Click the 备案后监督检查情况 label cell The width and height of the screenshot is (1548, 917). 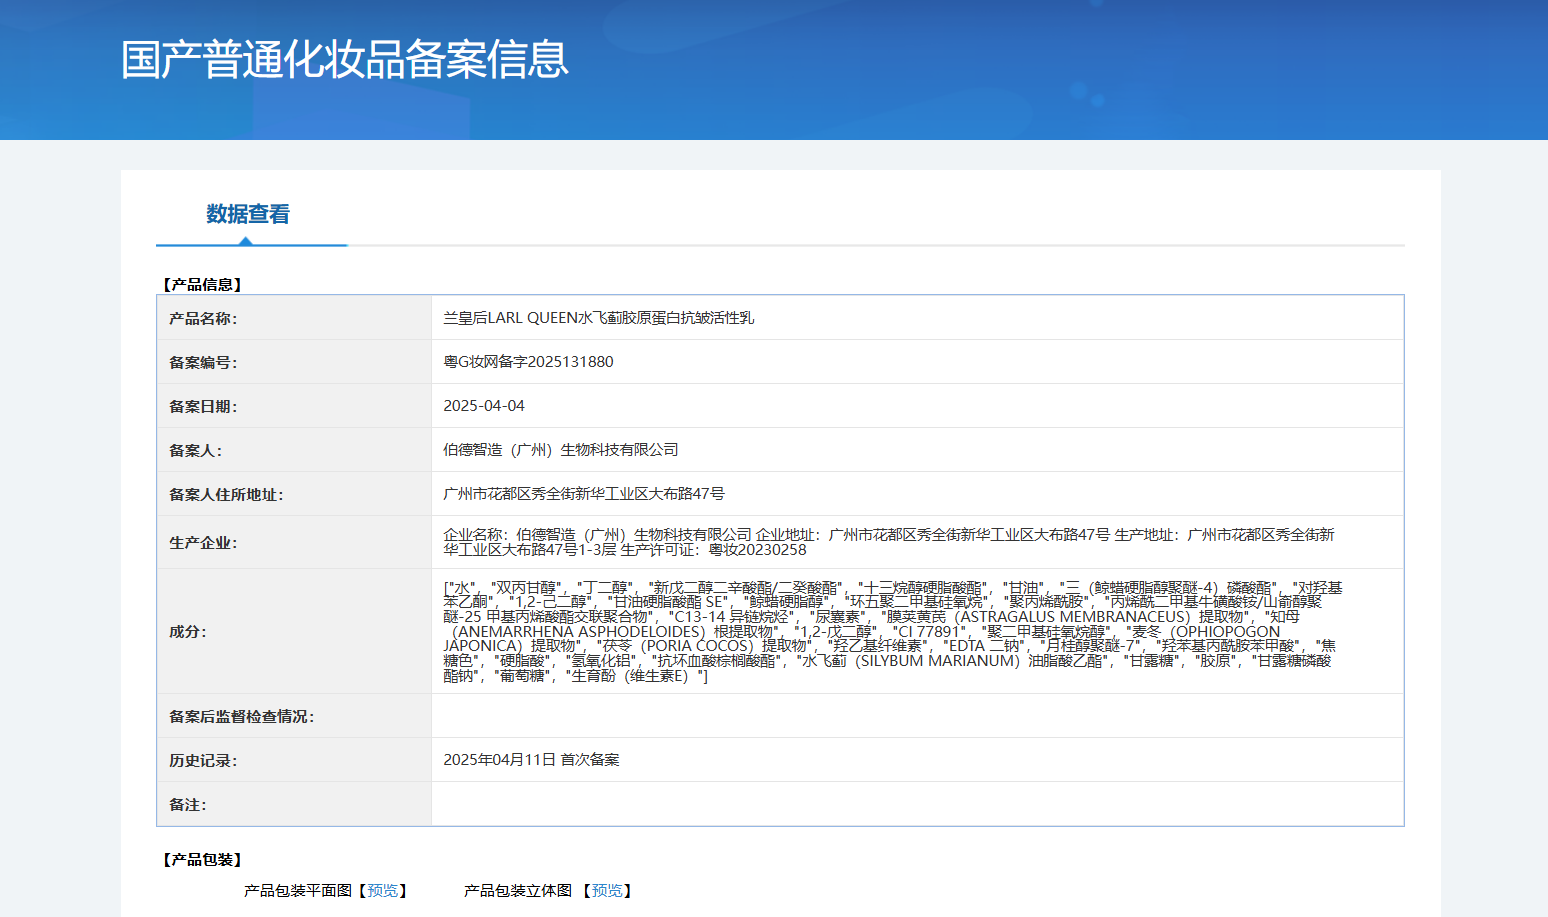pos(294,716)
